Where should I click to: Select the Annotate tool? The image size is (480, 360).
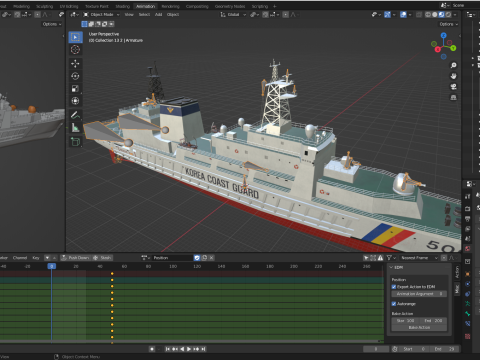(x=75, y=115)
